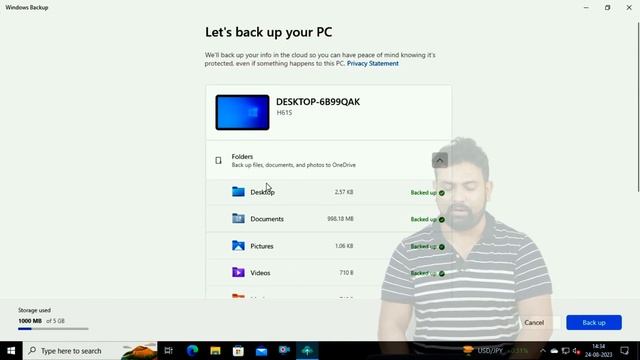Click the volume tray icon

click(x=576, y=351)
